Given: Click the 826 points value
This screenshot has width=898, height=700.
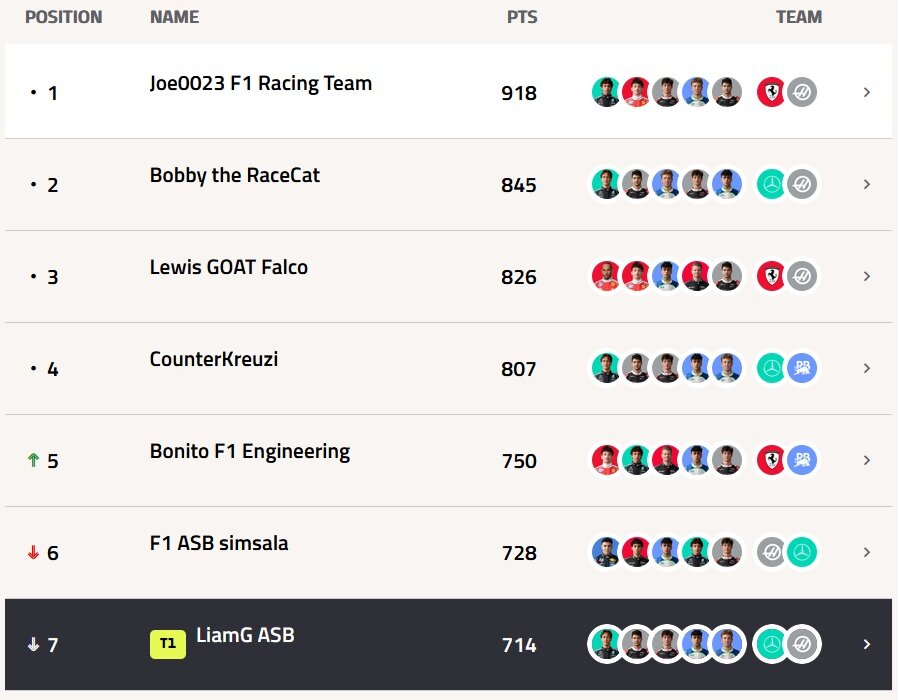Looking at the screenshot, I should click(519, 277).
